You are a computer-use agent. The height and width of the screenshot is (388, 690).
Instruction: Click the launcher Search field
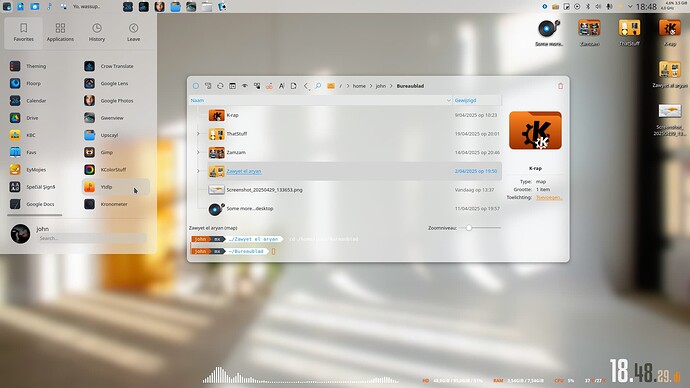(91, 238)
